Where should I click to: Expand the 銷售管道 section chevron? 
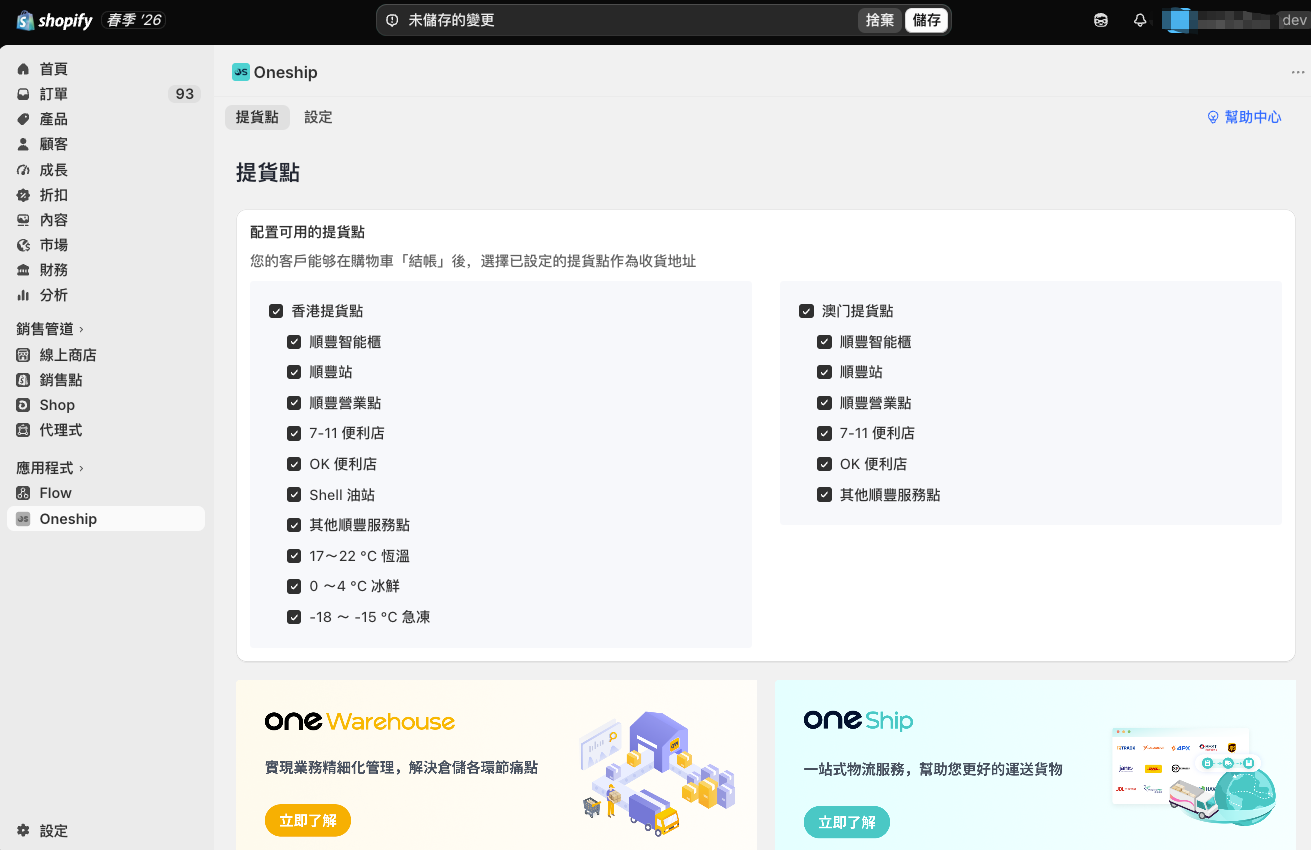pos(81,329)
